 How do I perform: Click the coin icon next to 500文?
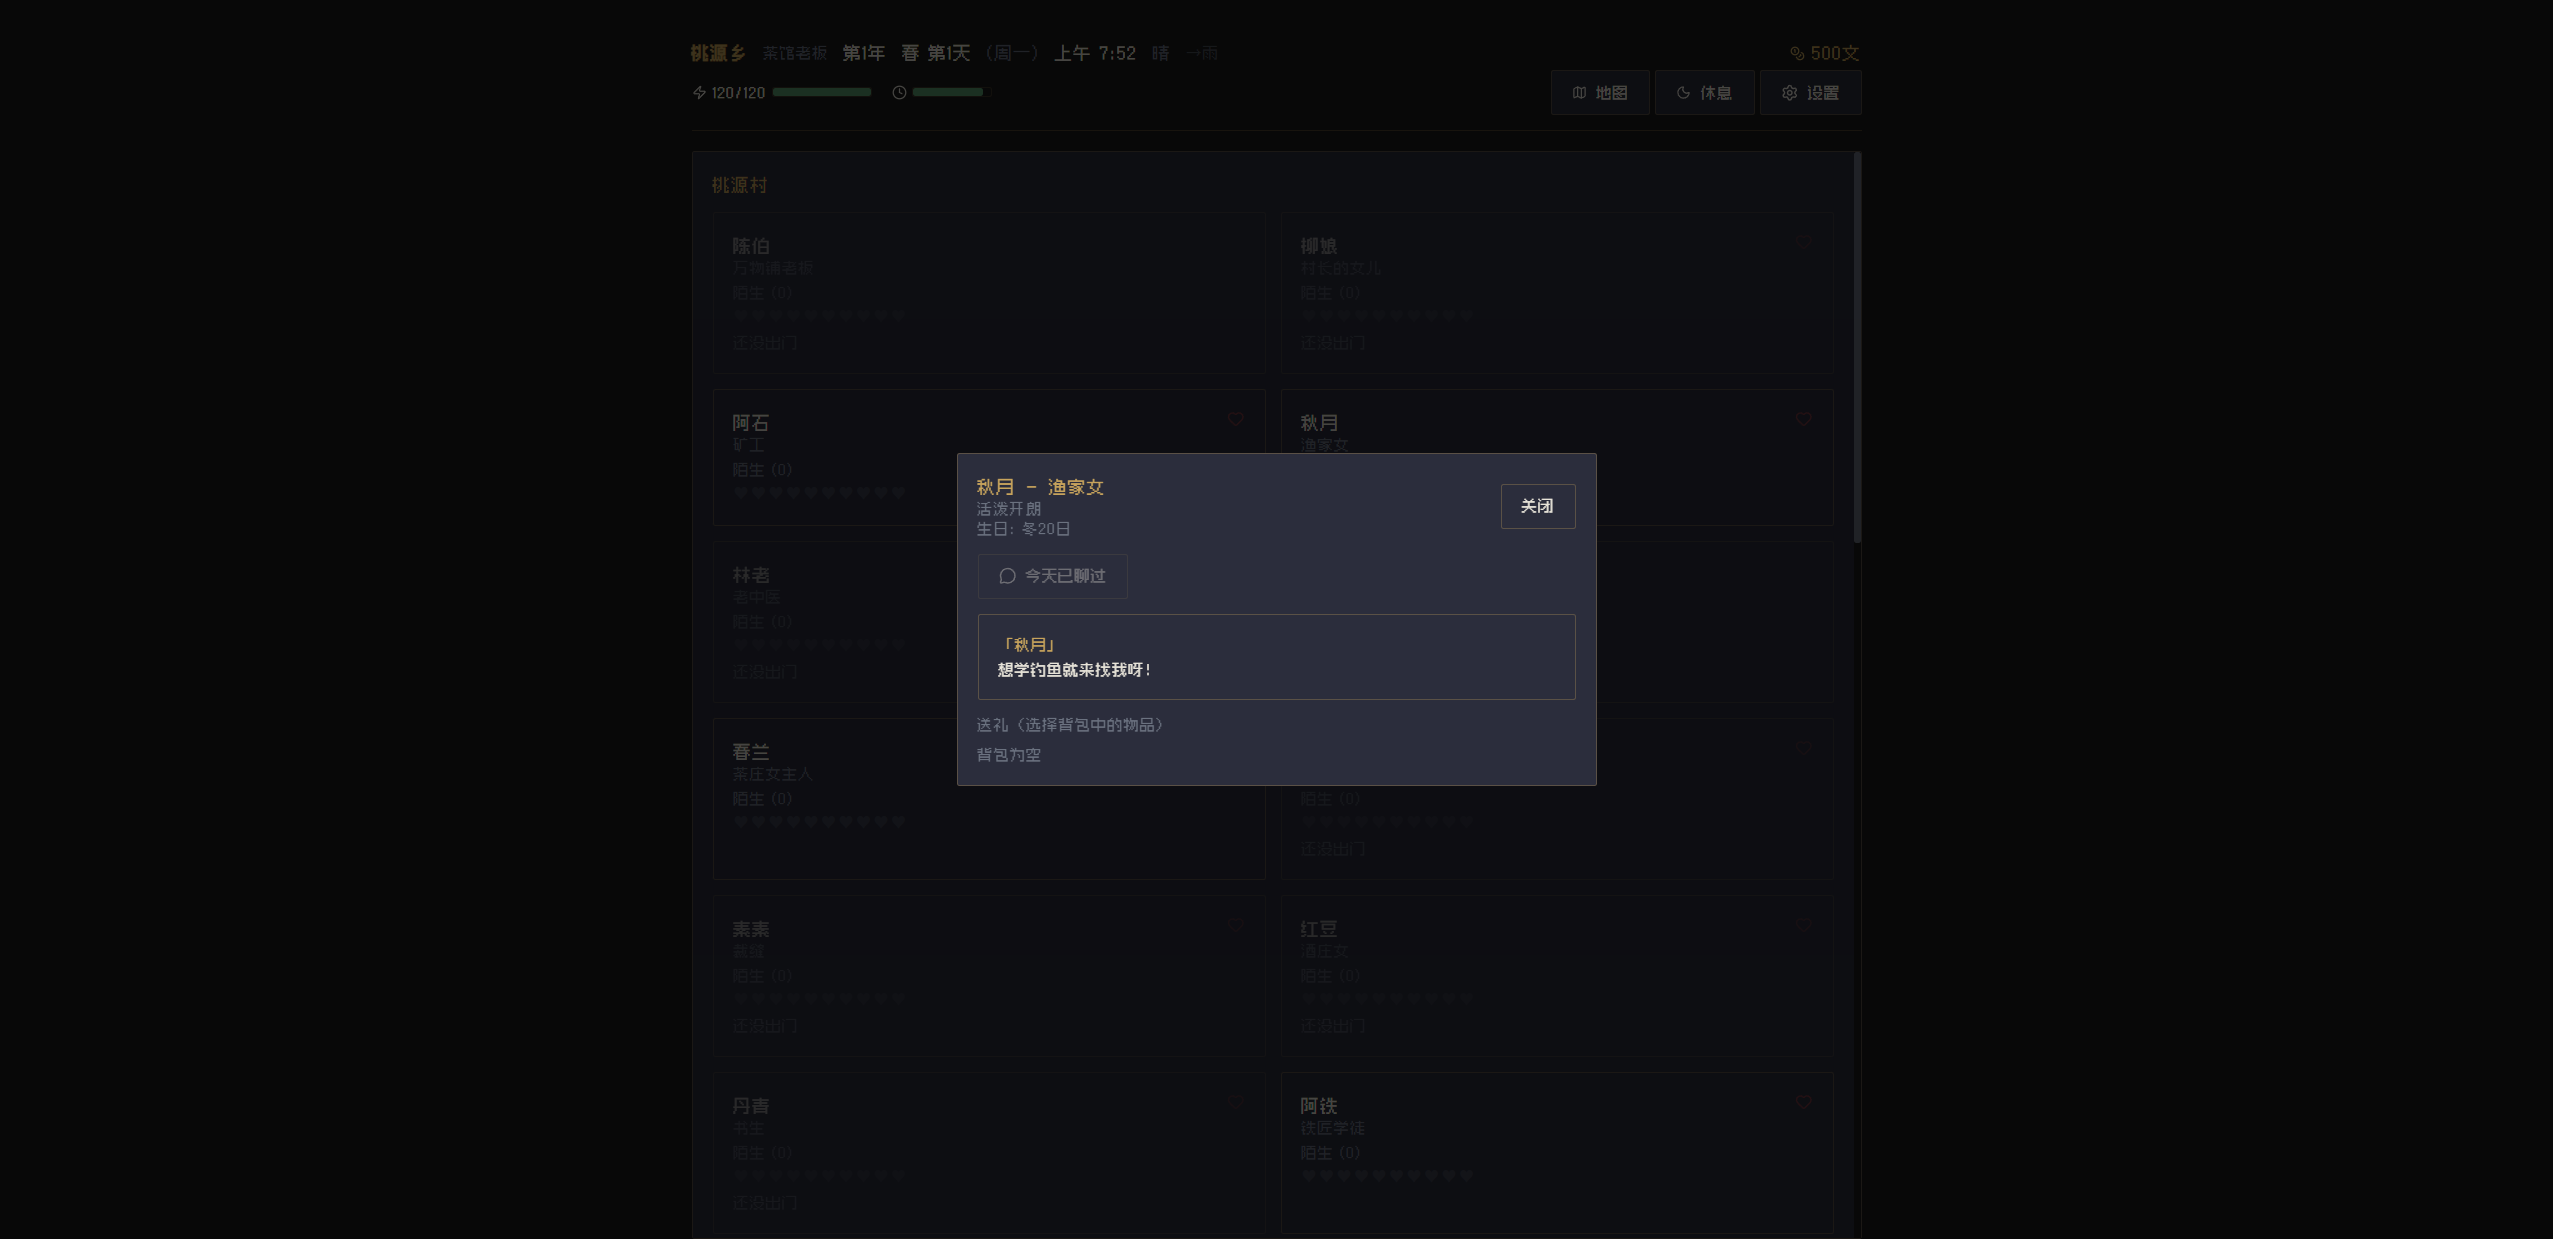(x=1797, y=53)
